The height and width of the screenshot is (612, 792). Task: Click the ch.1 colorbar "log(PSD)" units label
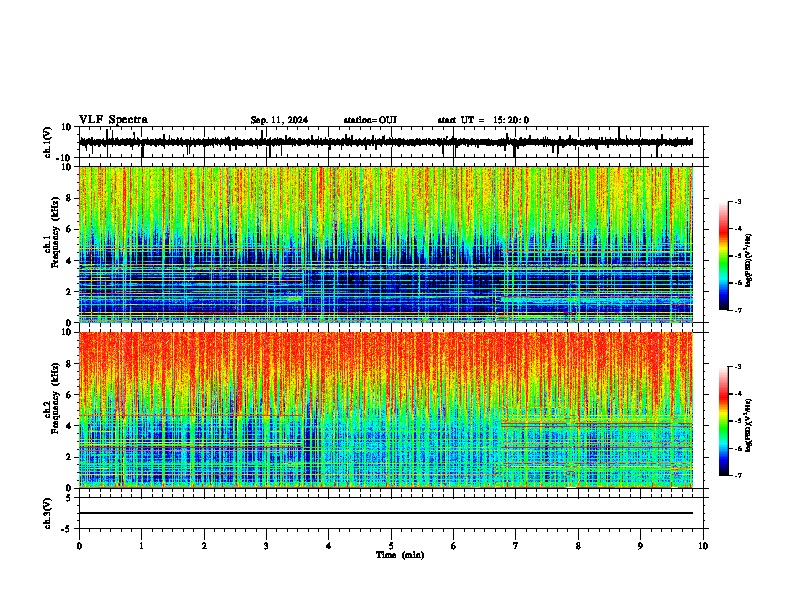click(749, 261)
